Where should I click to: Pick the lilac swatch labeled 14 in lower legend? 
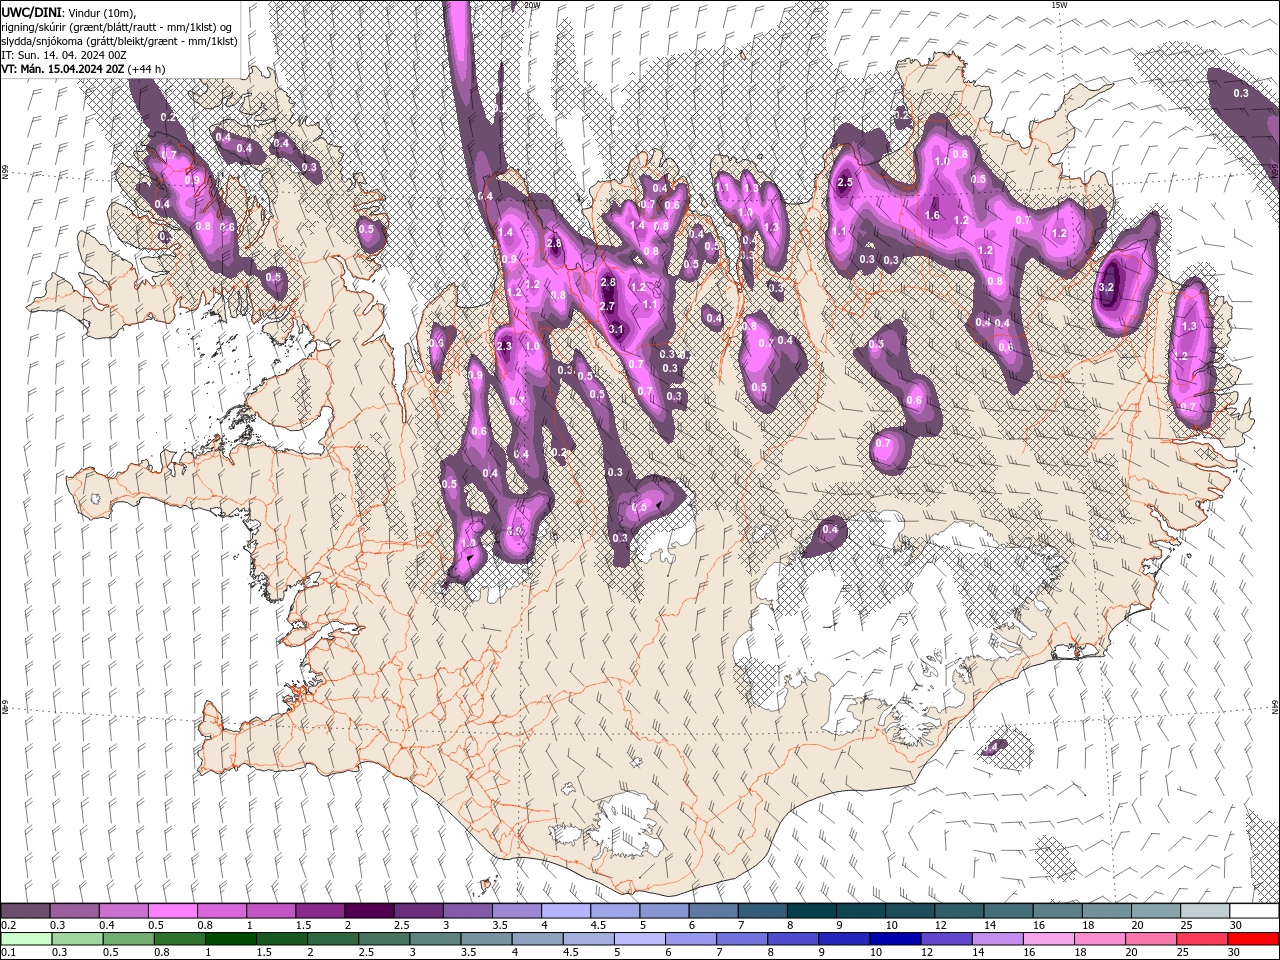click(x=997, y=939)
